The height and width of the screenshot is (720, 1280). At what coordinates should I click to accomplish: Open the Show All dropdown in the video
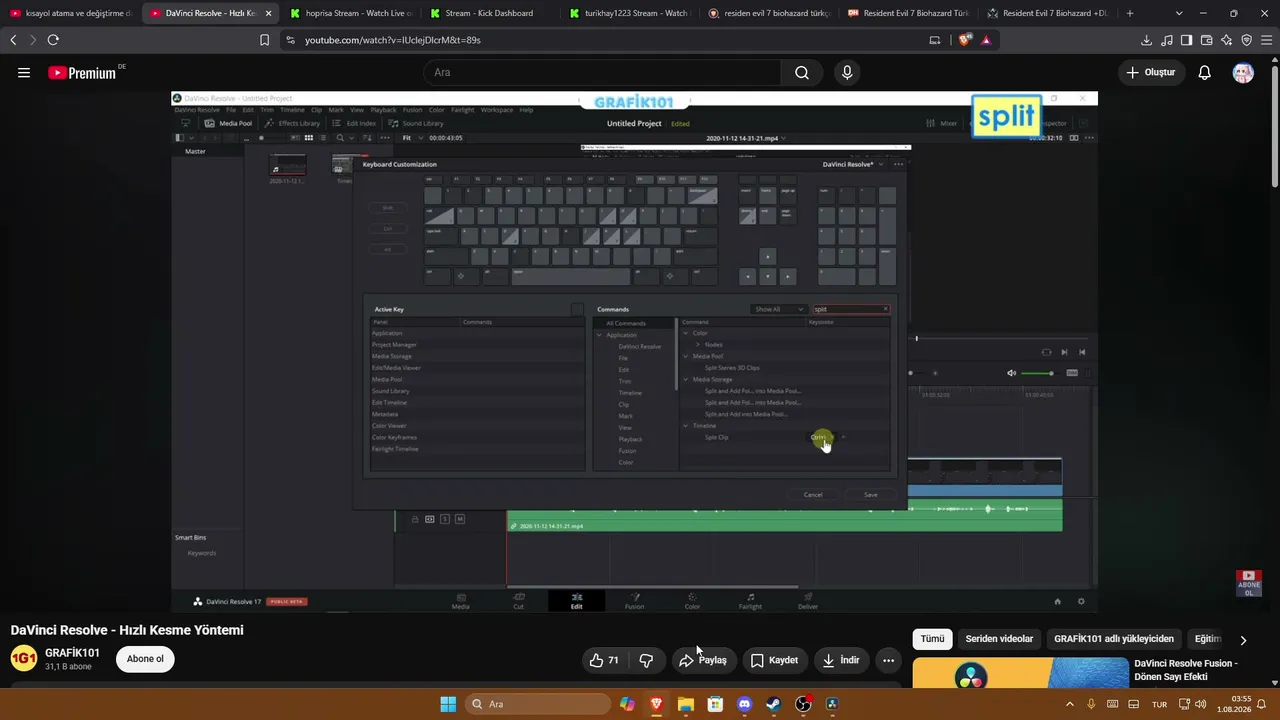coord(779,309)
